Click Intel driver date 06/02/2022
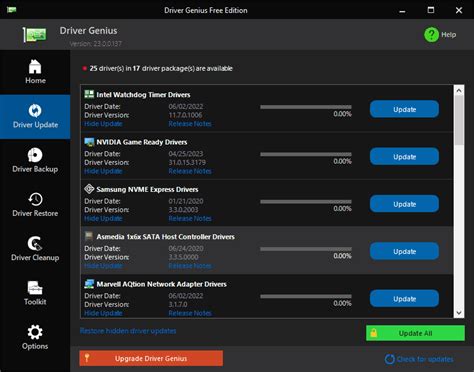Viewport: 474px width, 372px height. tap(186, 106)
